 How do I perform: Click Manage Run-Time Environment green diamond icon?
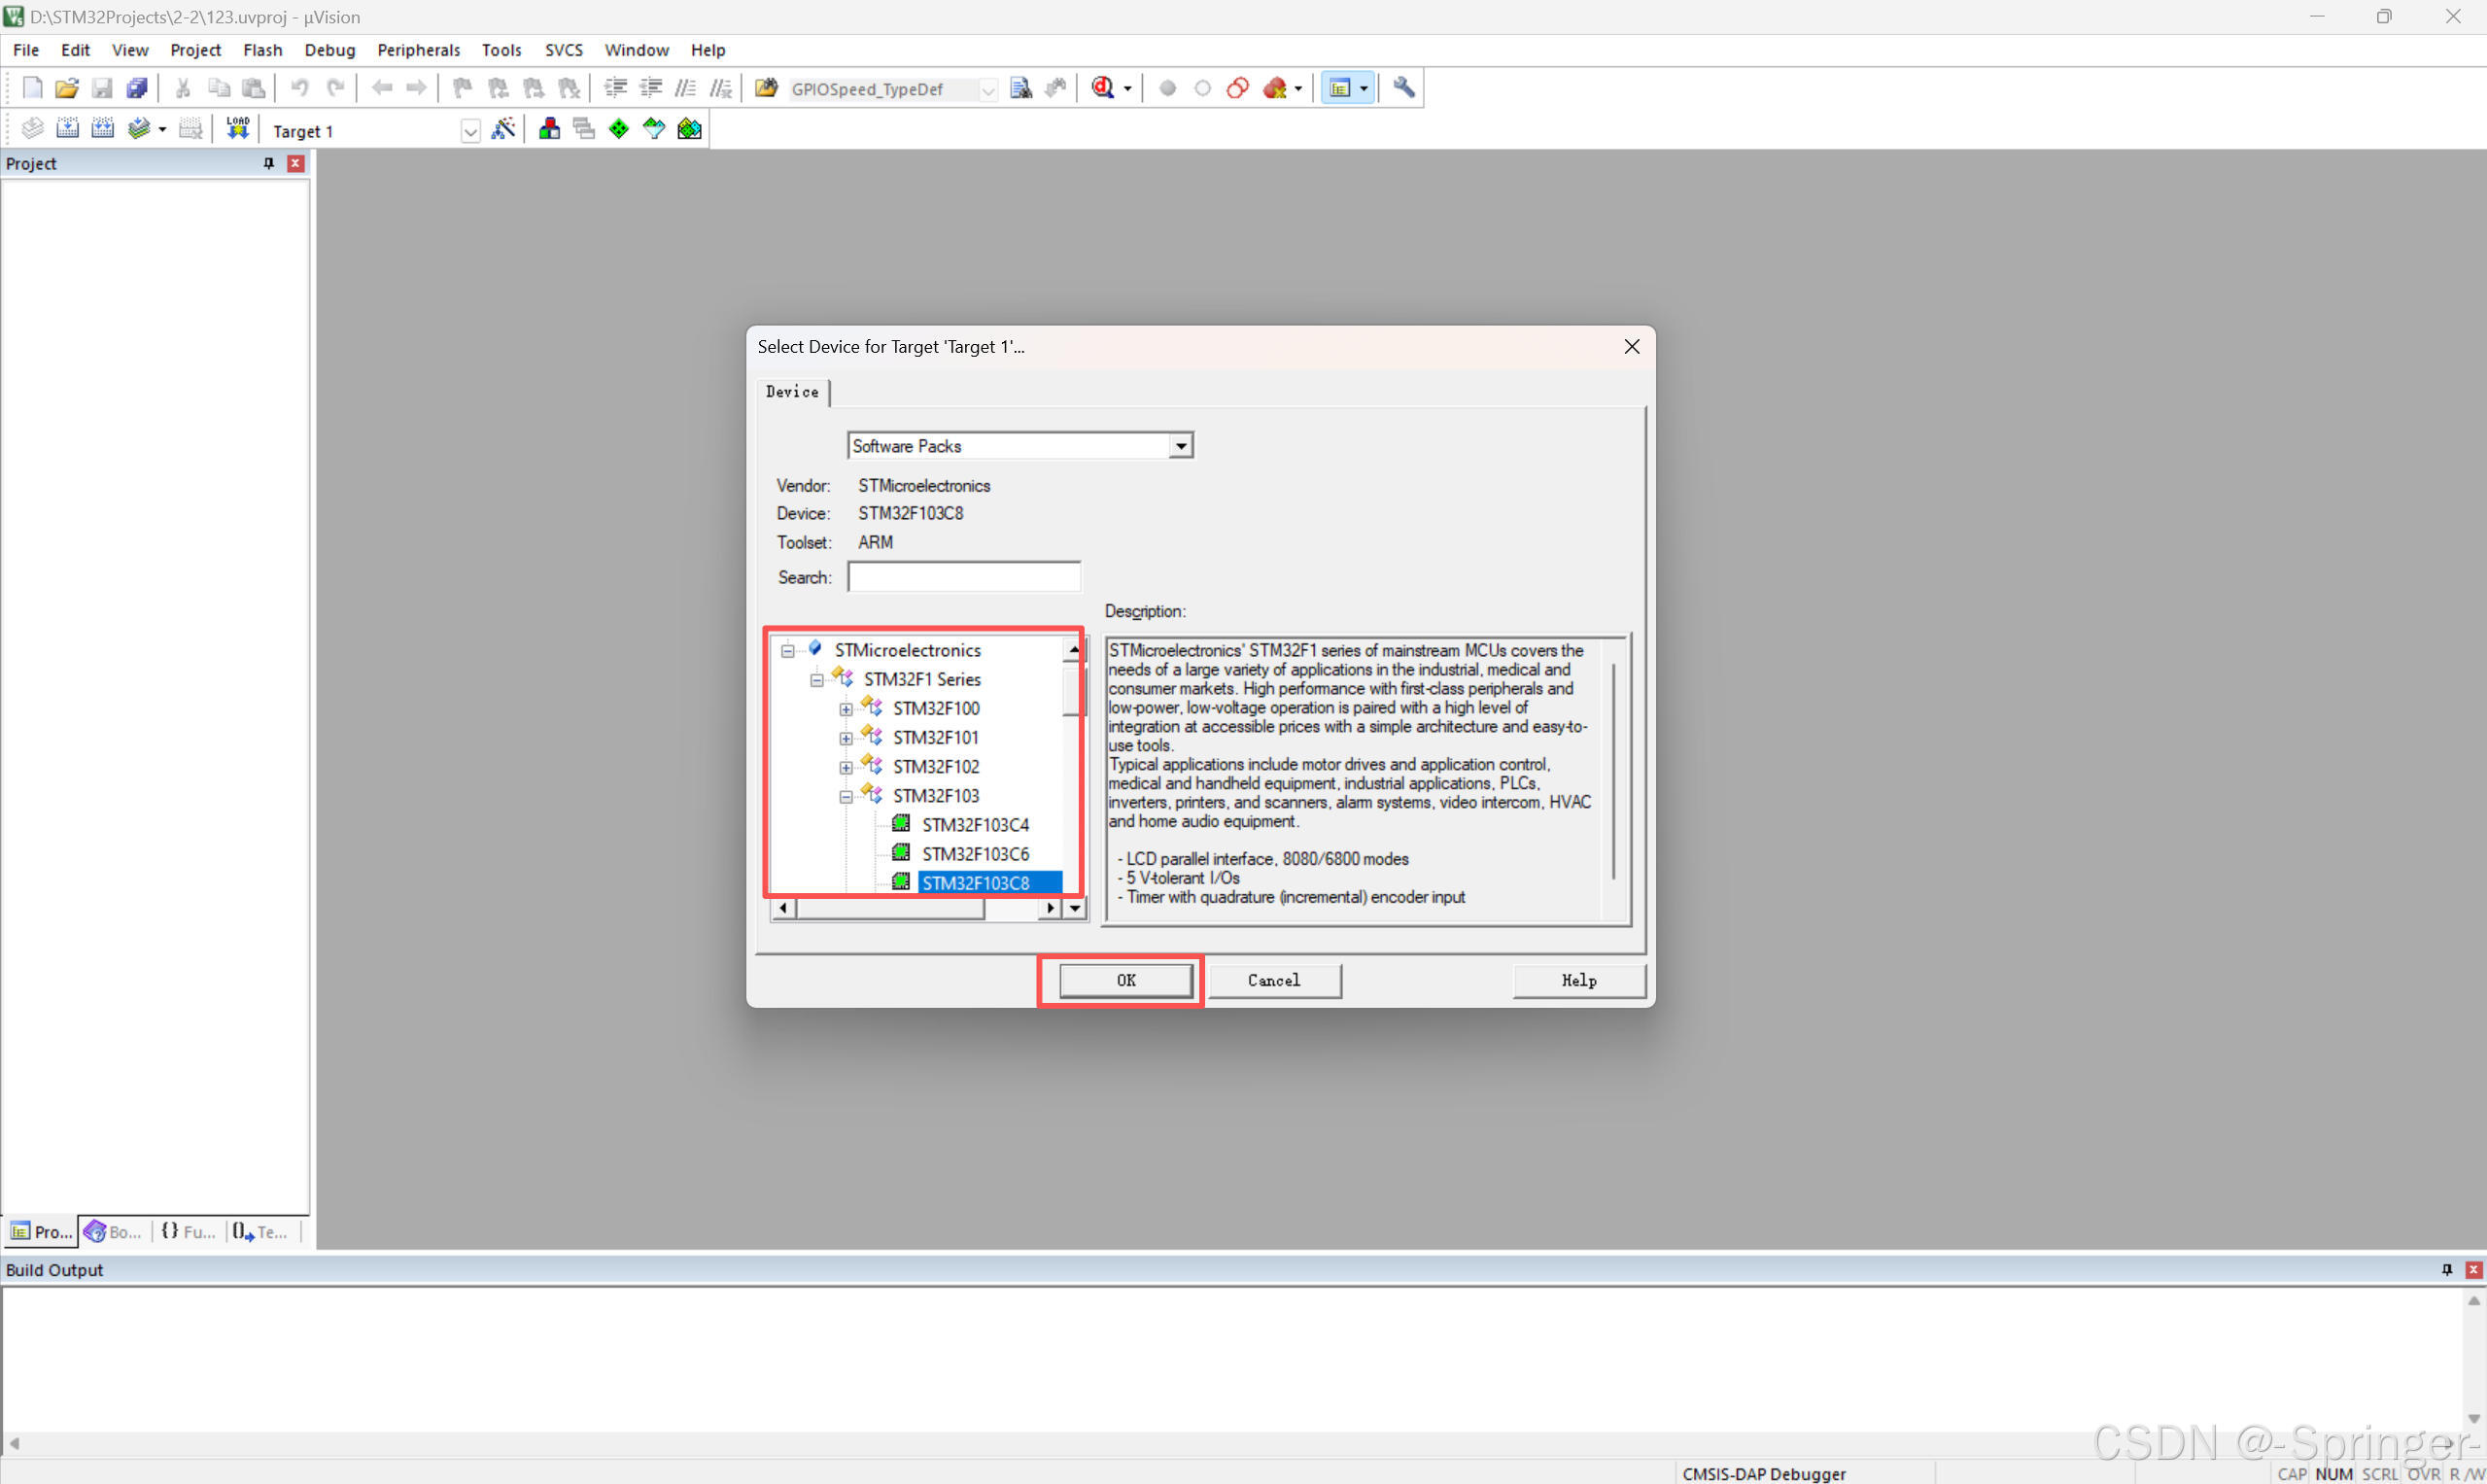pos(619,129)
